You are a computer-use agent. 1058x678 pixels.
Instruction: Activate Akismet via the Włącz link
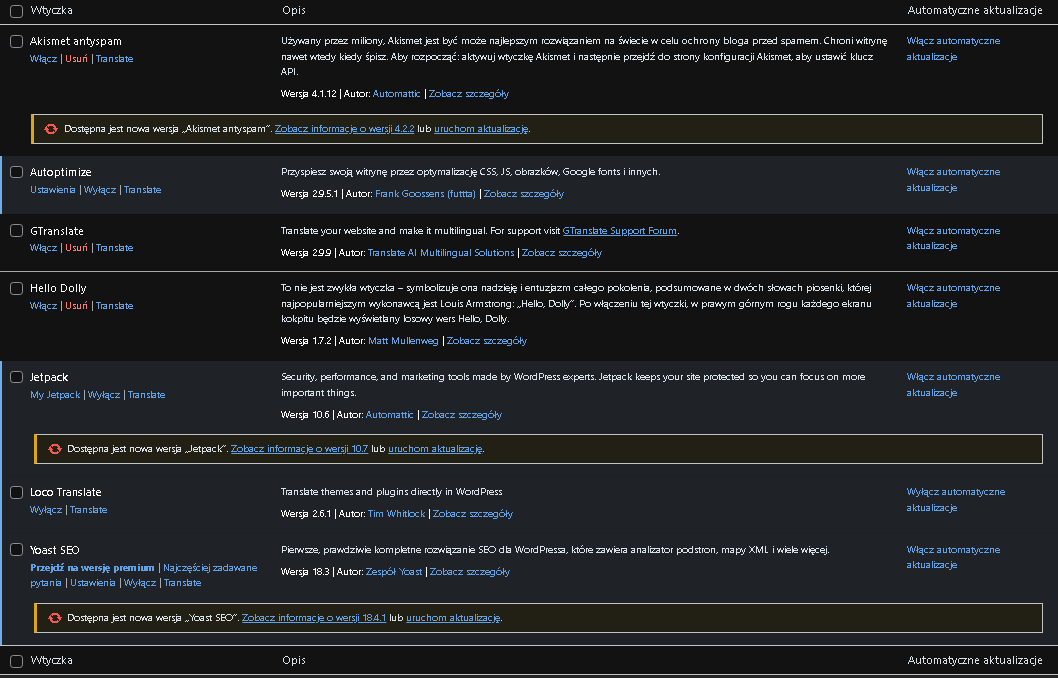pos(43,59)
